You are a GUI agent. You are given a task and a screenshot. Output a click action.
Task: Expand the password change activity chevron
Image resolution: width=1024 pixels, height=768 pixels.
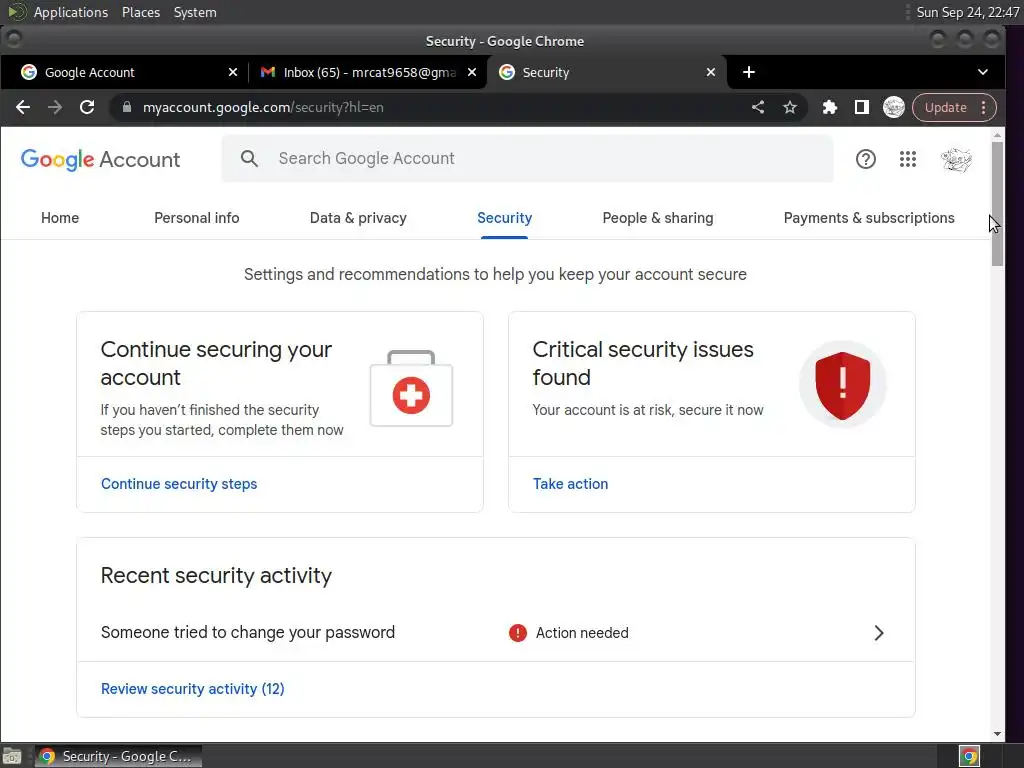879,633
